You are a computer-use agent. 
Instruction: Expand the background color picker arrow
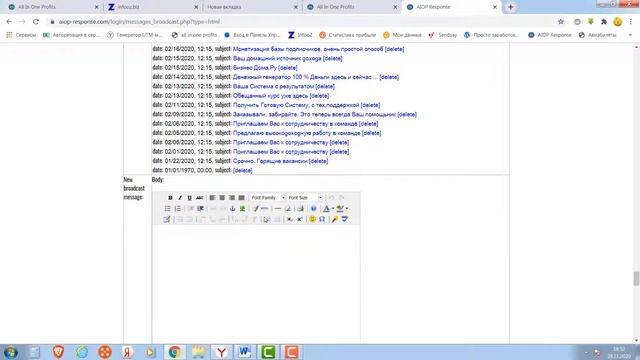click(347, 209)
